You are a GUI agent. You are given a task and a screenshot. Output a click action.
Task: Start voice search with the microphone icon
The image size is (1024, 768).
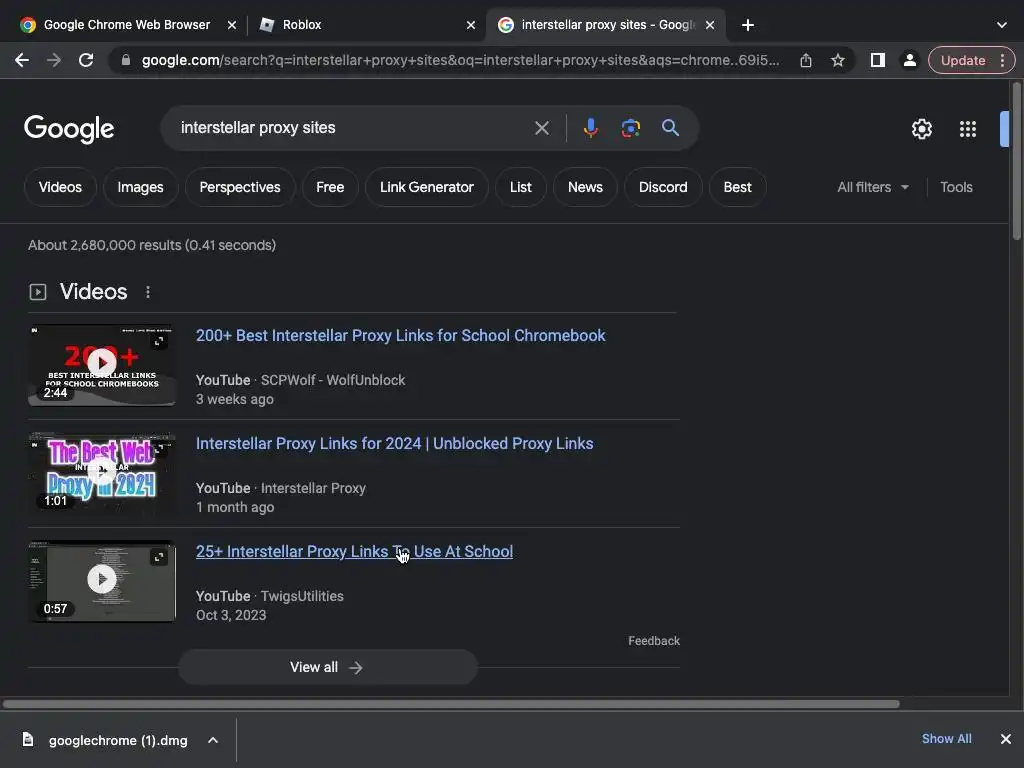coord(590,128)
